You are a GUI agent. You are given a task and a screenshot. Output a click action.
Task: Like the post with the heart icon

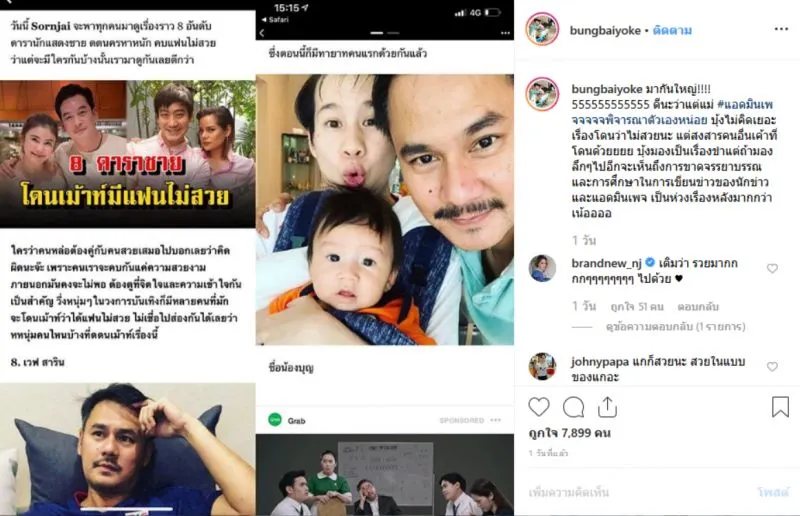coord(539,407)
